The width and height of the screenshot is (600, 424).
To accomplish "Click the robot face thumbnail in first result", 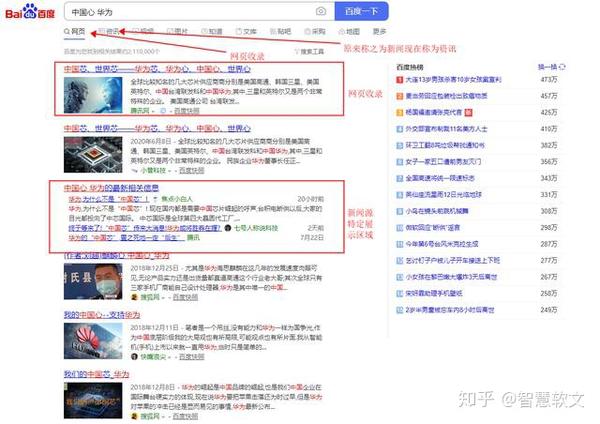I will pos(93,95).
